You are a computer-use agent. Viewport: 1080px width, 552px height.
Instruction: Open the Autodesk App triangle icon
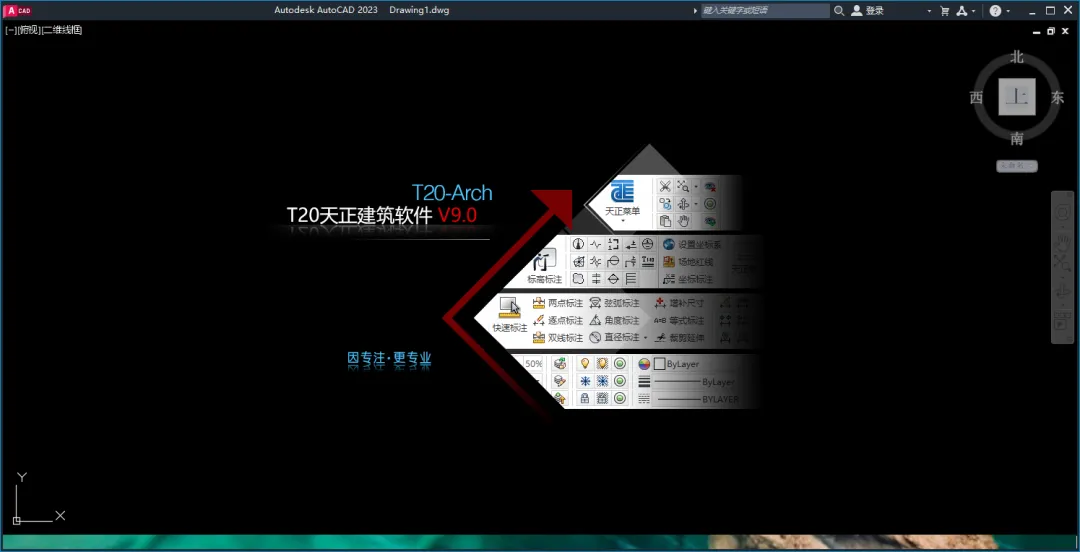(x=962, y=11)
